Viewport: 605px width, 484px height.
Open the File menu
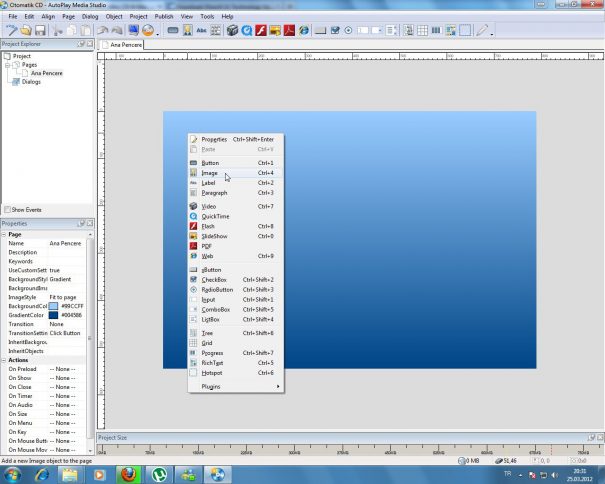point(13,17)
